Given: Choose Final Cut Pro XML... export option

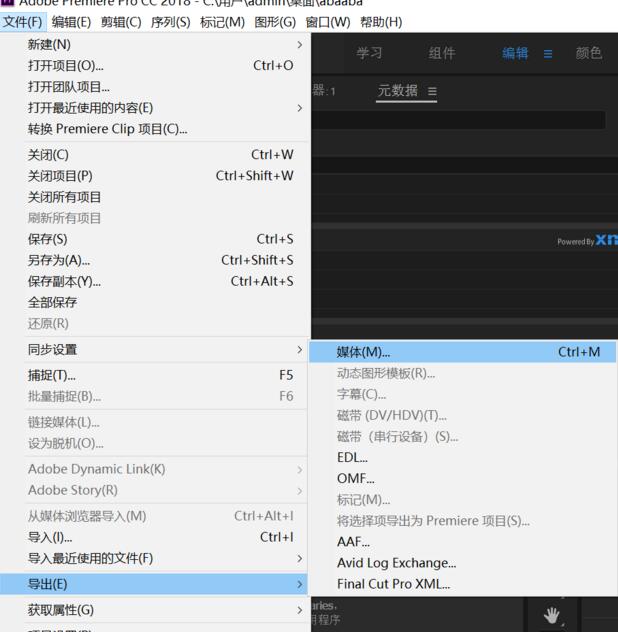Looking at the screenshot, I should [x=462, y=584].
